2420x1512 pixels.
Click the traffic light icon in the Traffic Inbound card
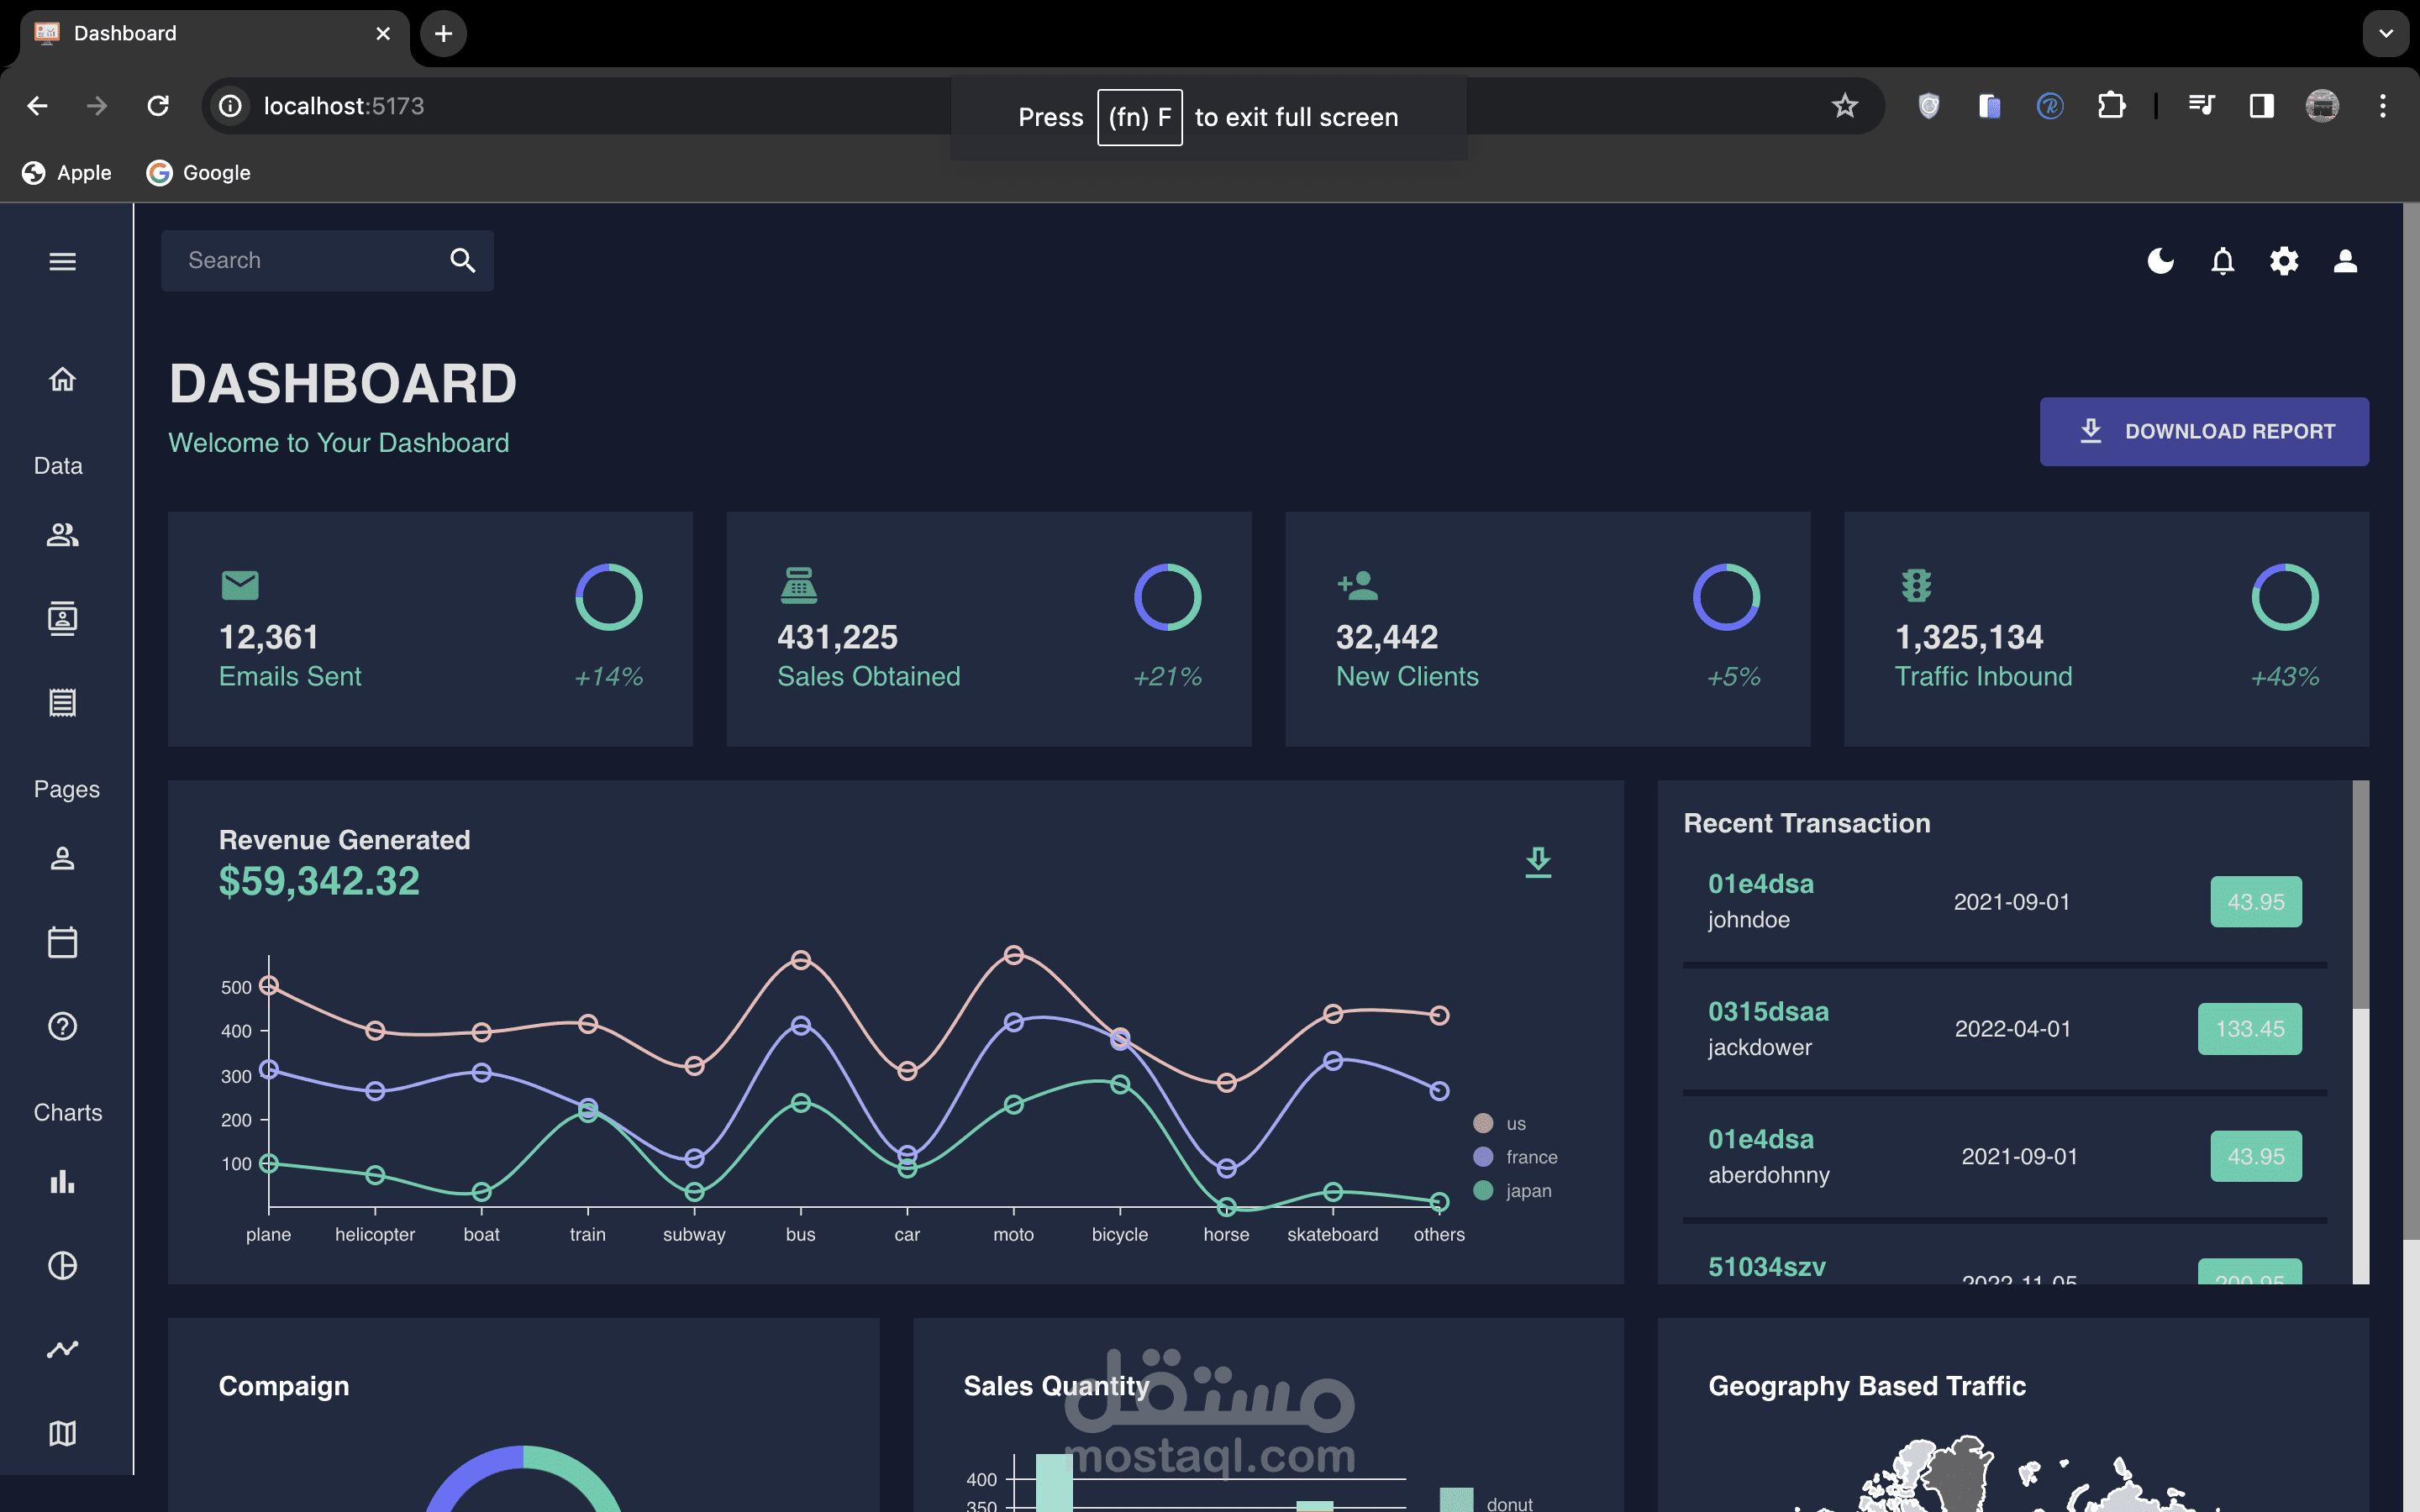pos(1916,585)
